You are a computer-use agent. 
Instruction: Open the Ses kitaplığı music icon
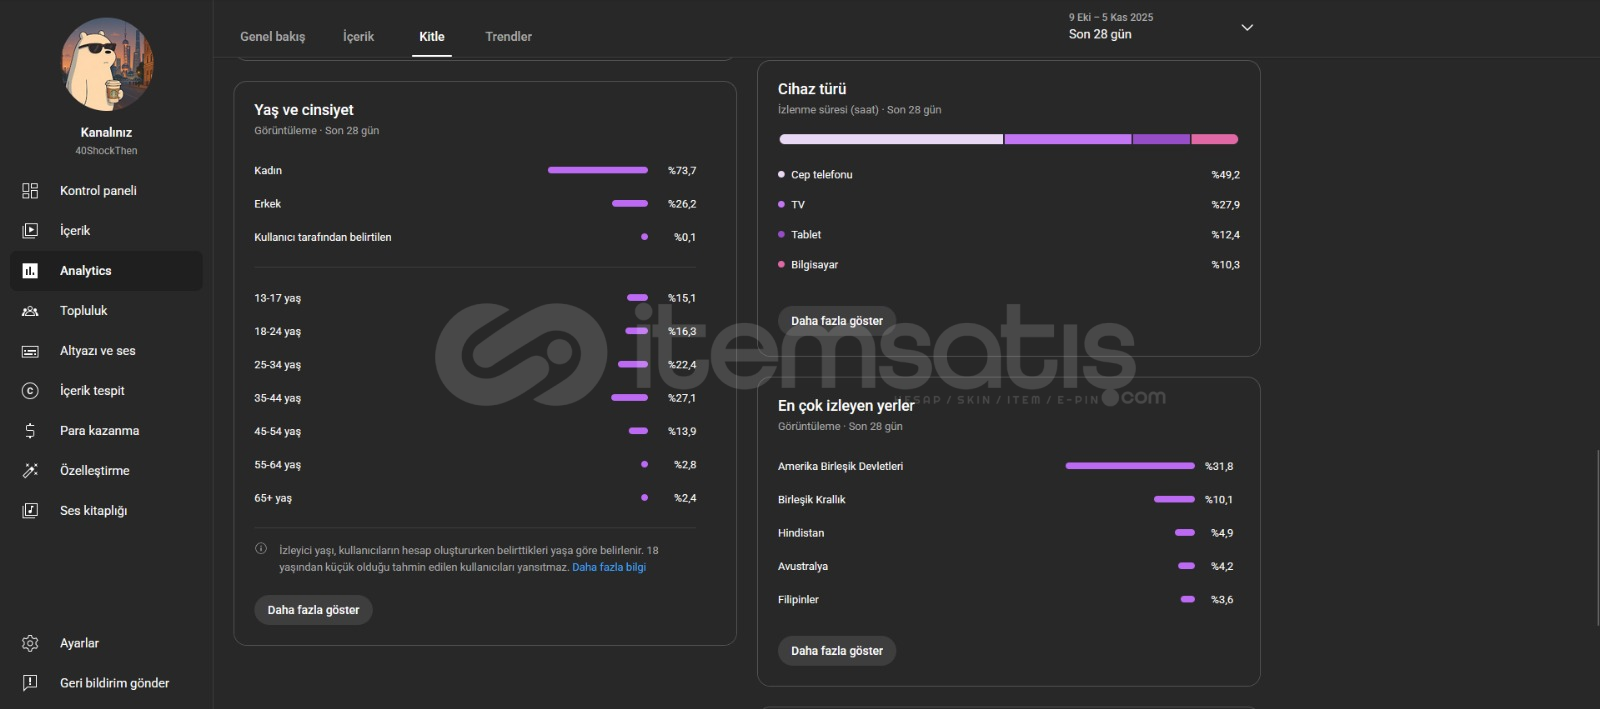coord(30,511)
